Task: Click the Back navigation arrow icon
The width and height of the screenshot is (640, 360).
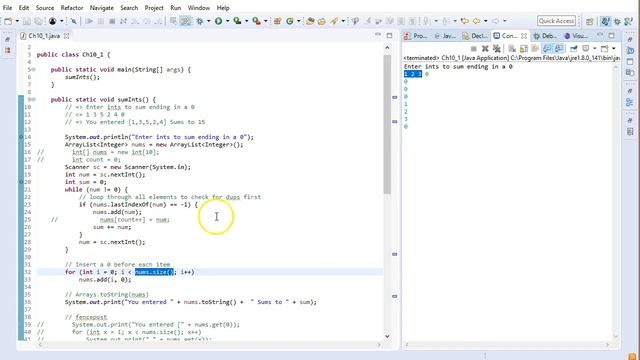Action: [x=476, y=21]
